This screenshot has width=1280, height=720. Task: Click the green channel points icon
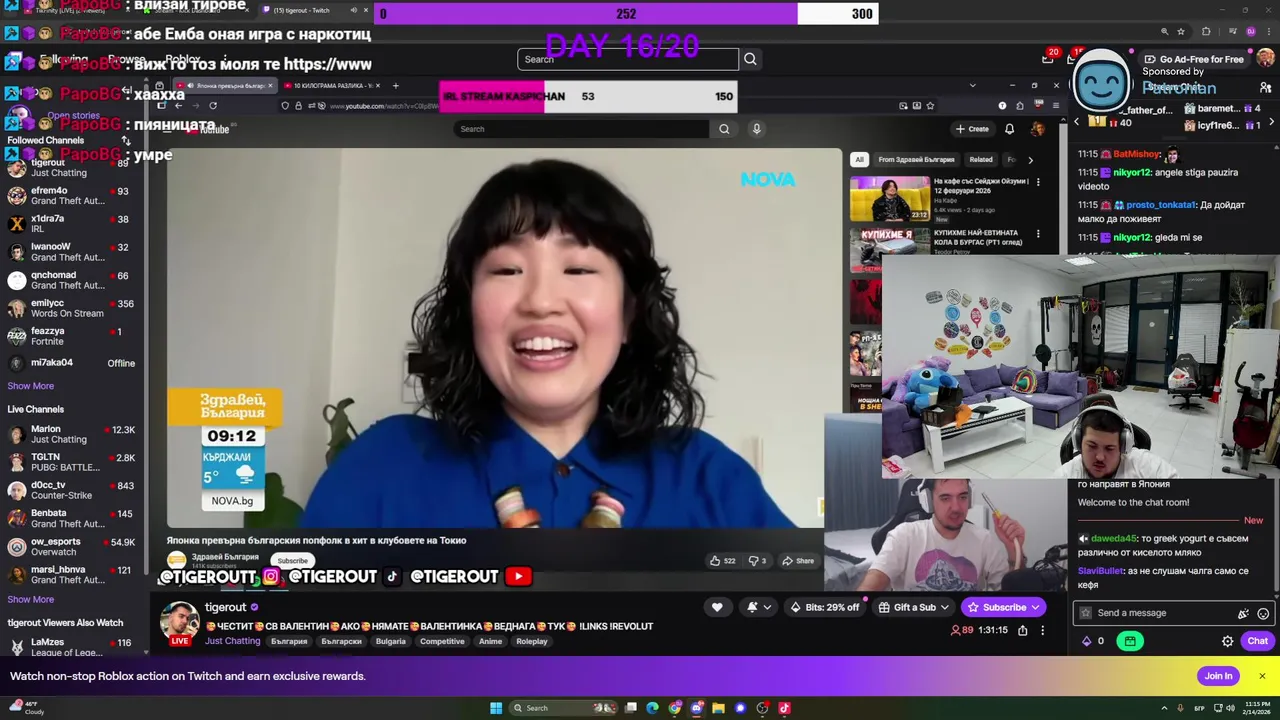click(1130, 641)
